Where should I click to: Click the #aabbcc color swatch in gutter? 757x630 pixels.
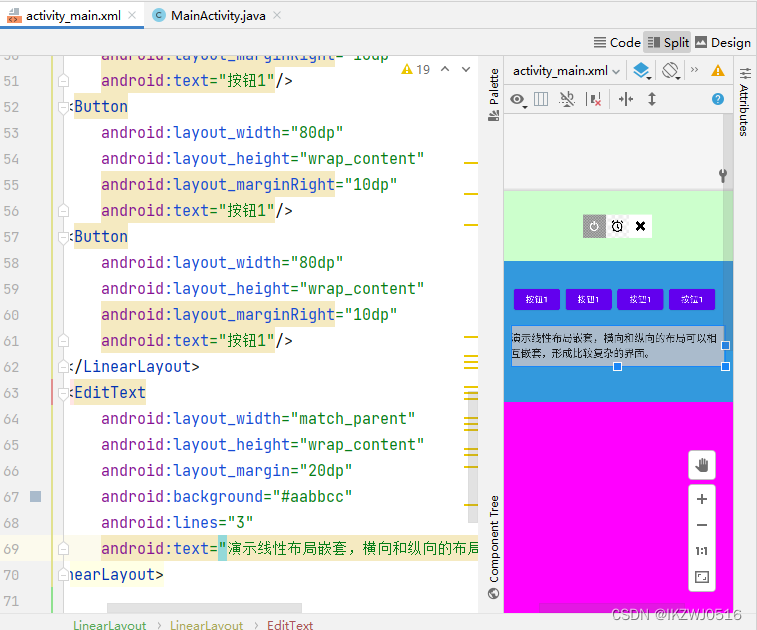pyautogui.click(x=35, y=496)
